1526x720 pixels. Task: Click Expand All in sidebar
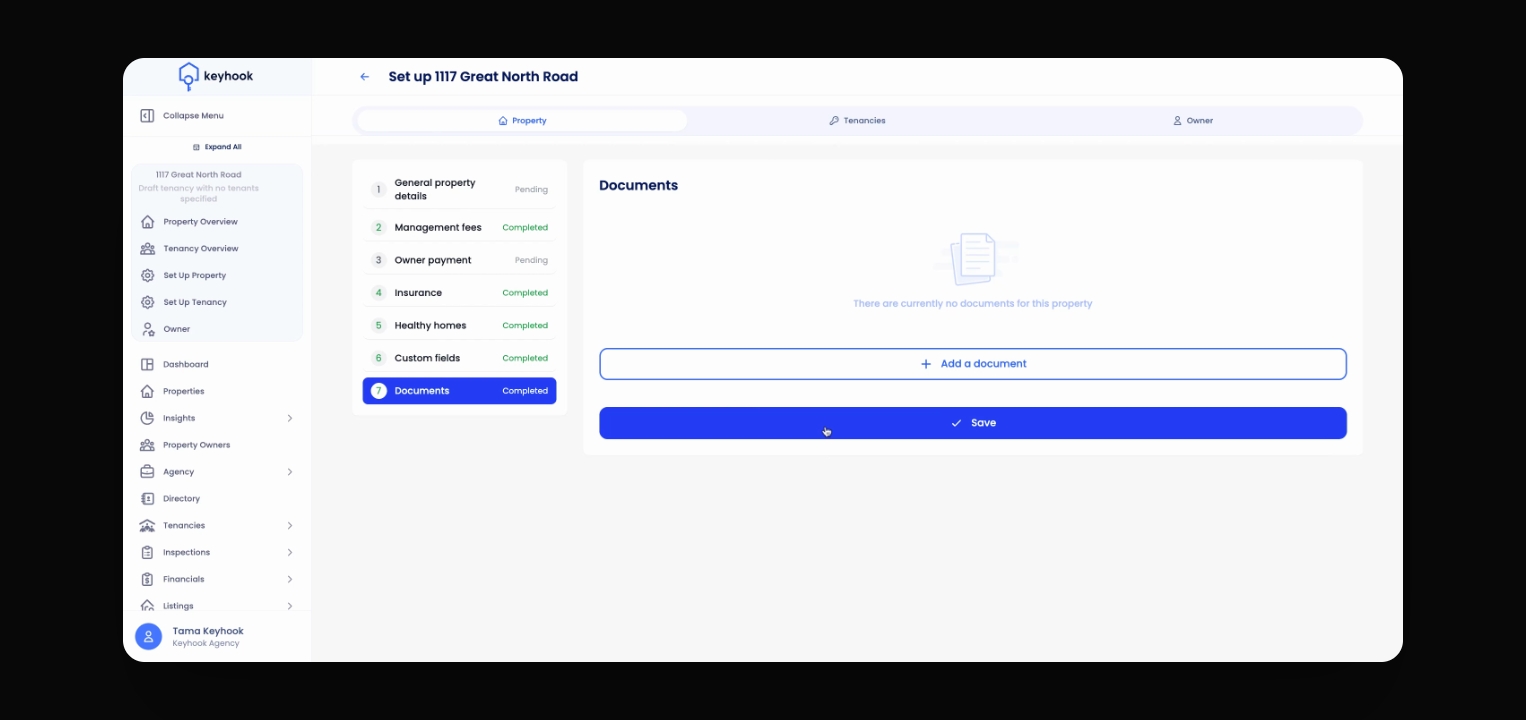217,147
